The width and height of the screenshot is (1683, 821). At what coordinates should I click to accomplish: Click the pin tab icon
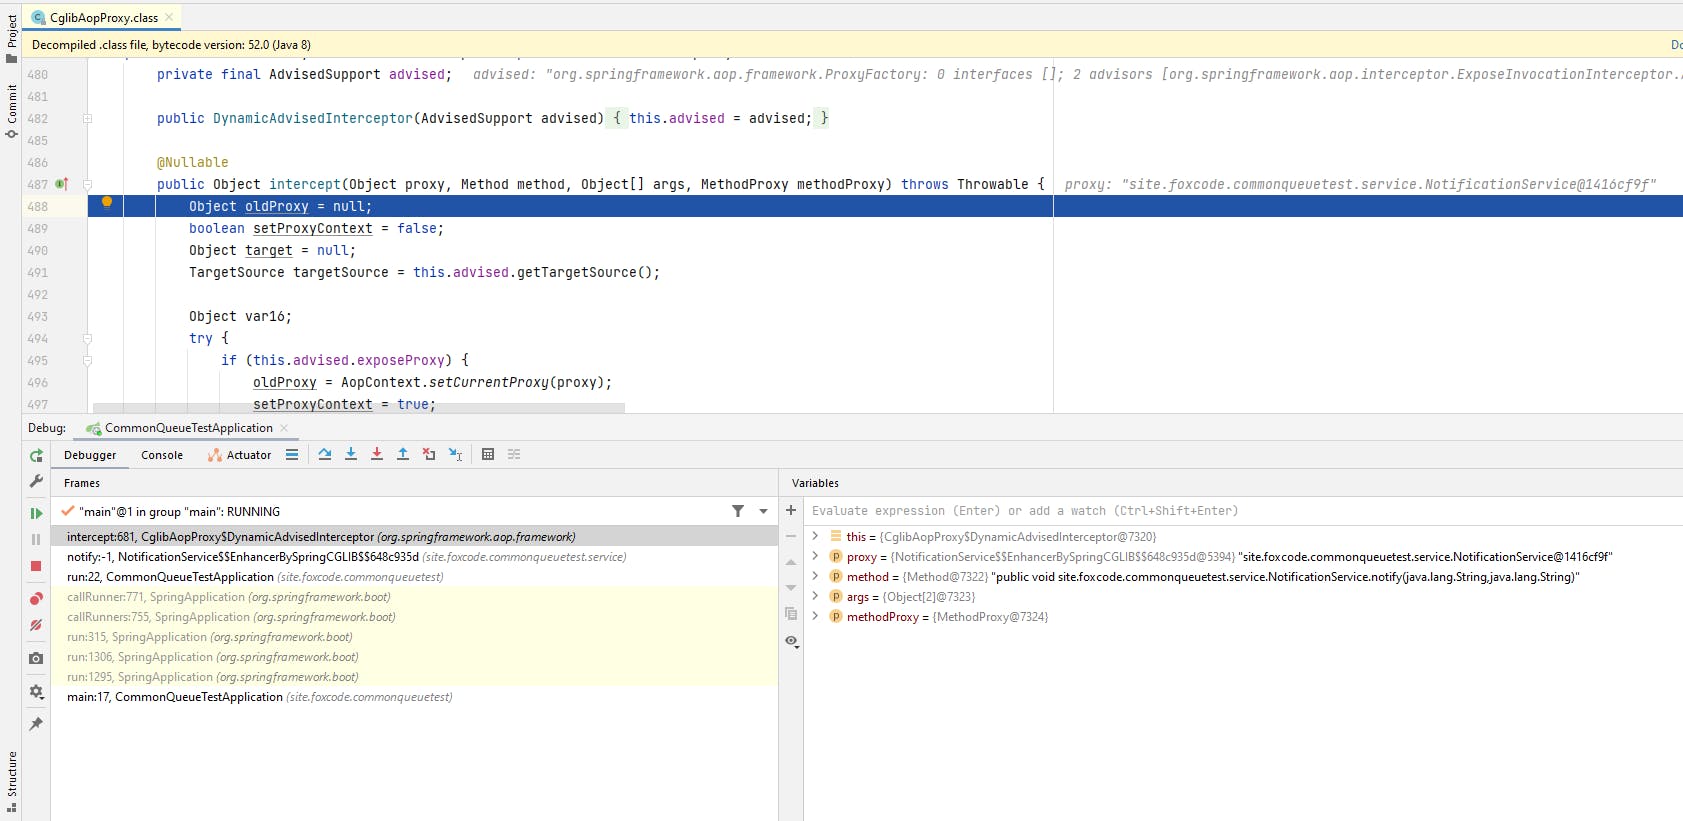[36, 723]
